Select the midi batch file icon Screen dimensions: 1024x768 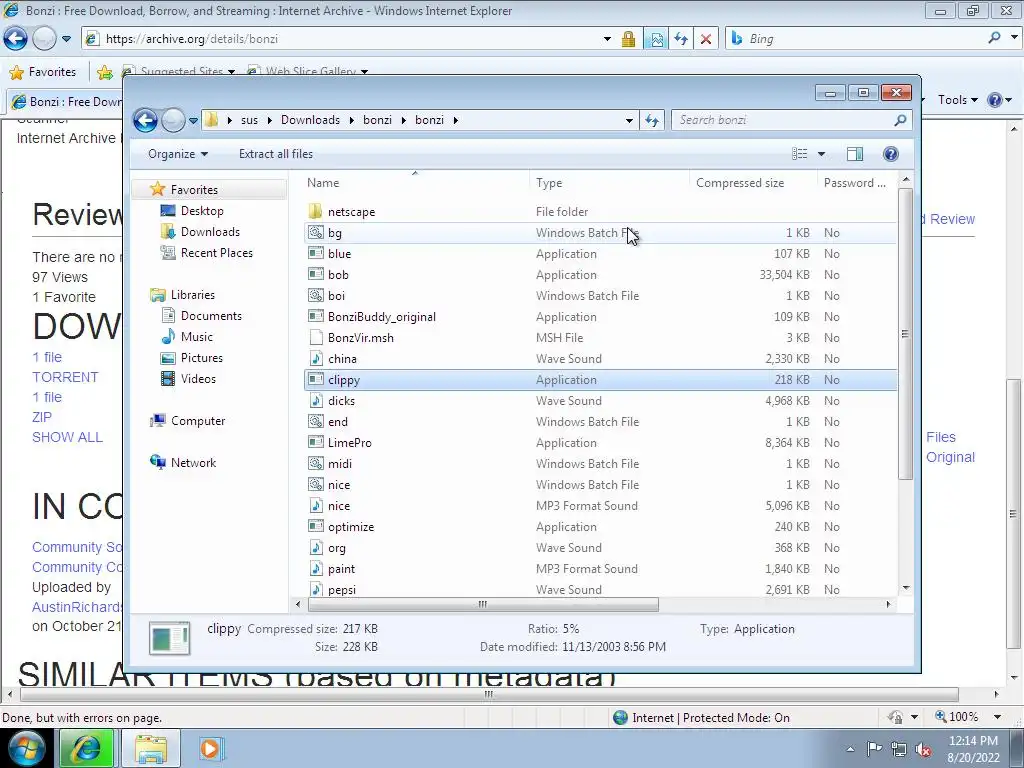click(315, 464)
